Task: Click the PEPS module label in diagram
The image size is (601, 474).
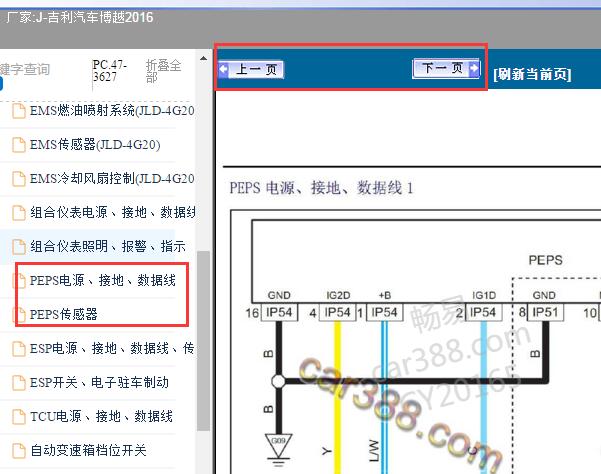Action: coord(545,260)
